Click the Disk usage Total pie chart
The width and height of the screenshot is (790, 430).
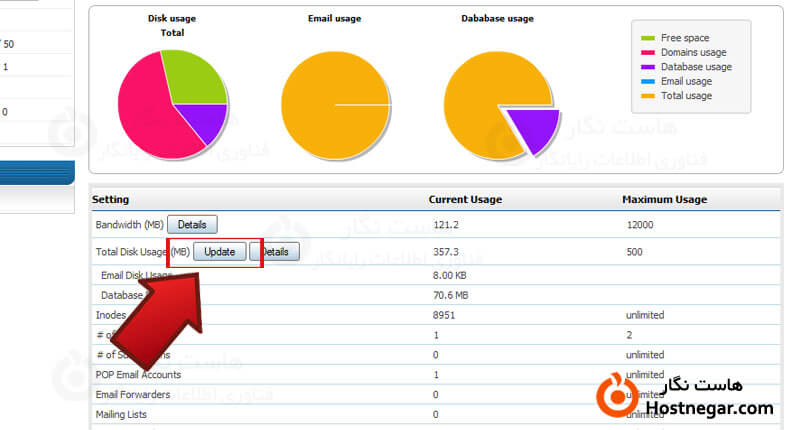171,104
